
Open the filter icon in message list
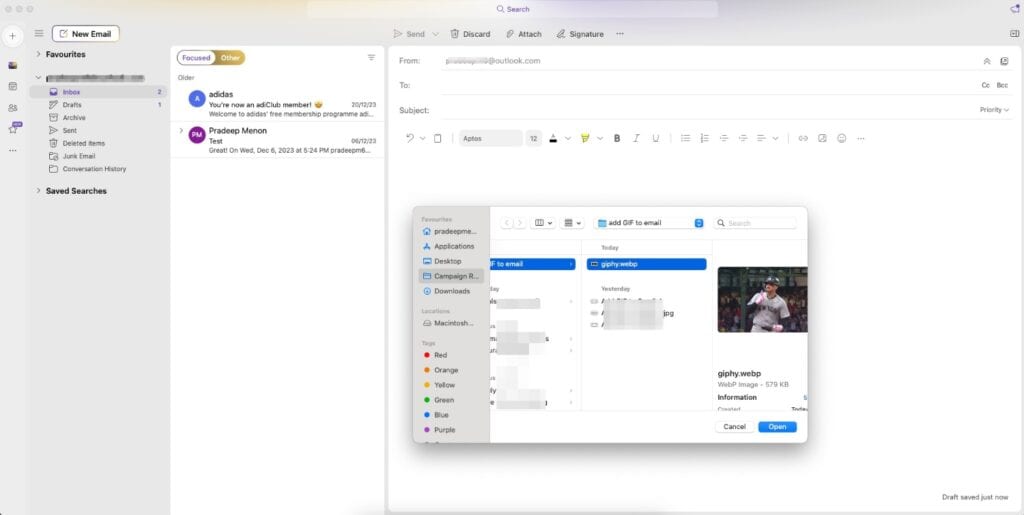pyautogui.click(x=372, y=57)
